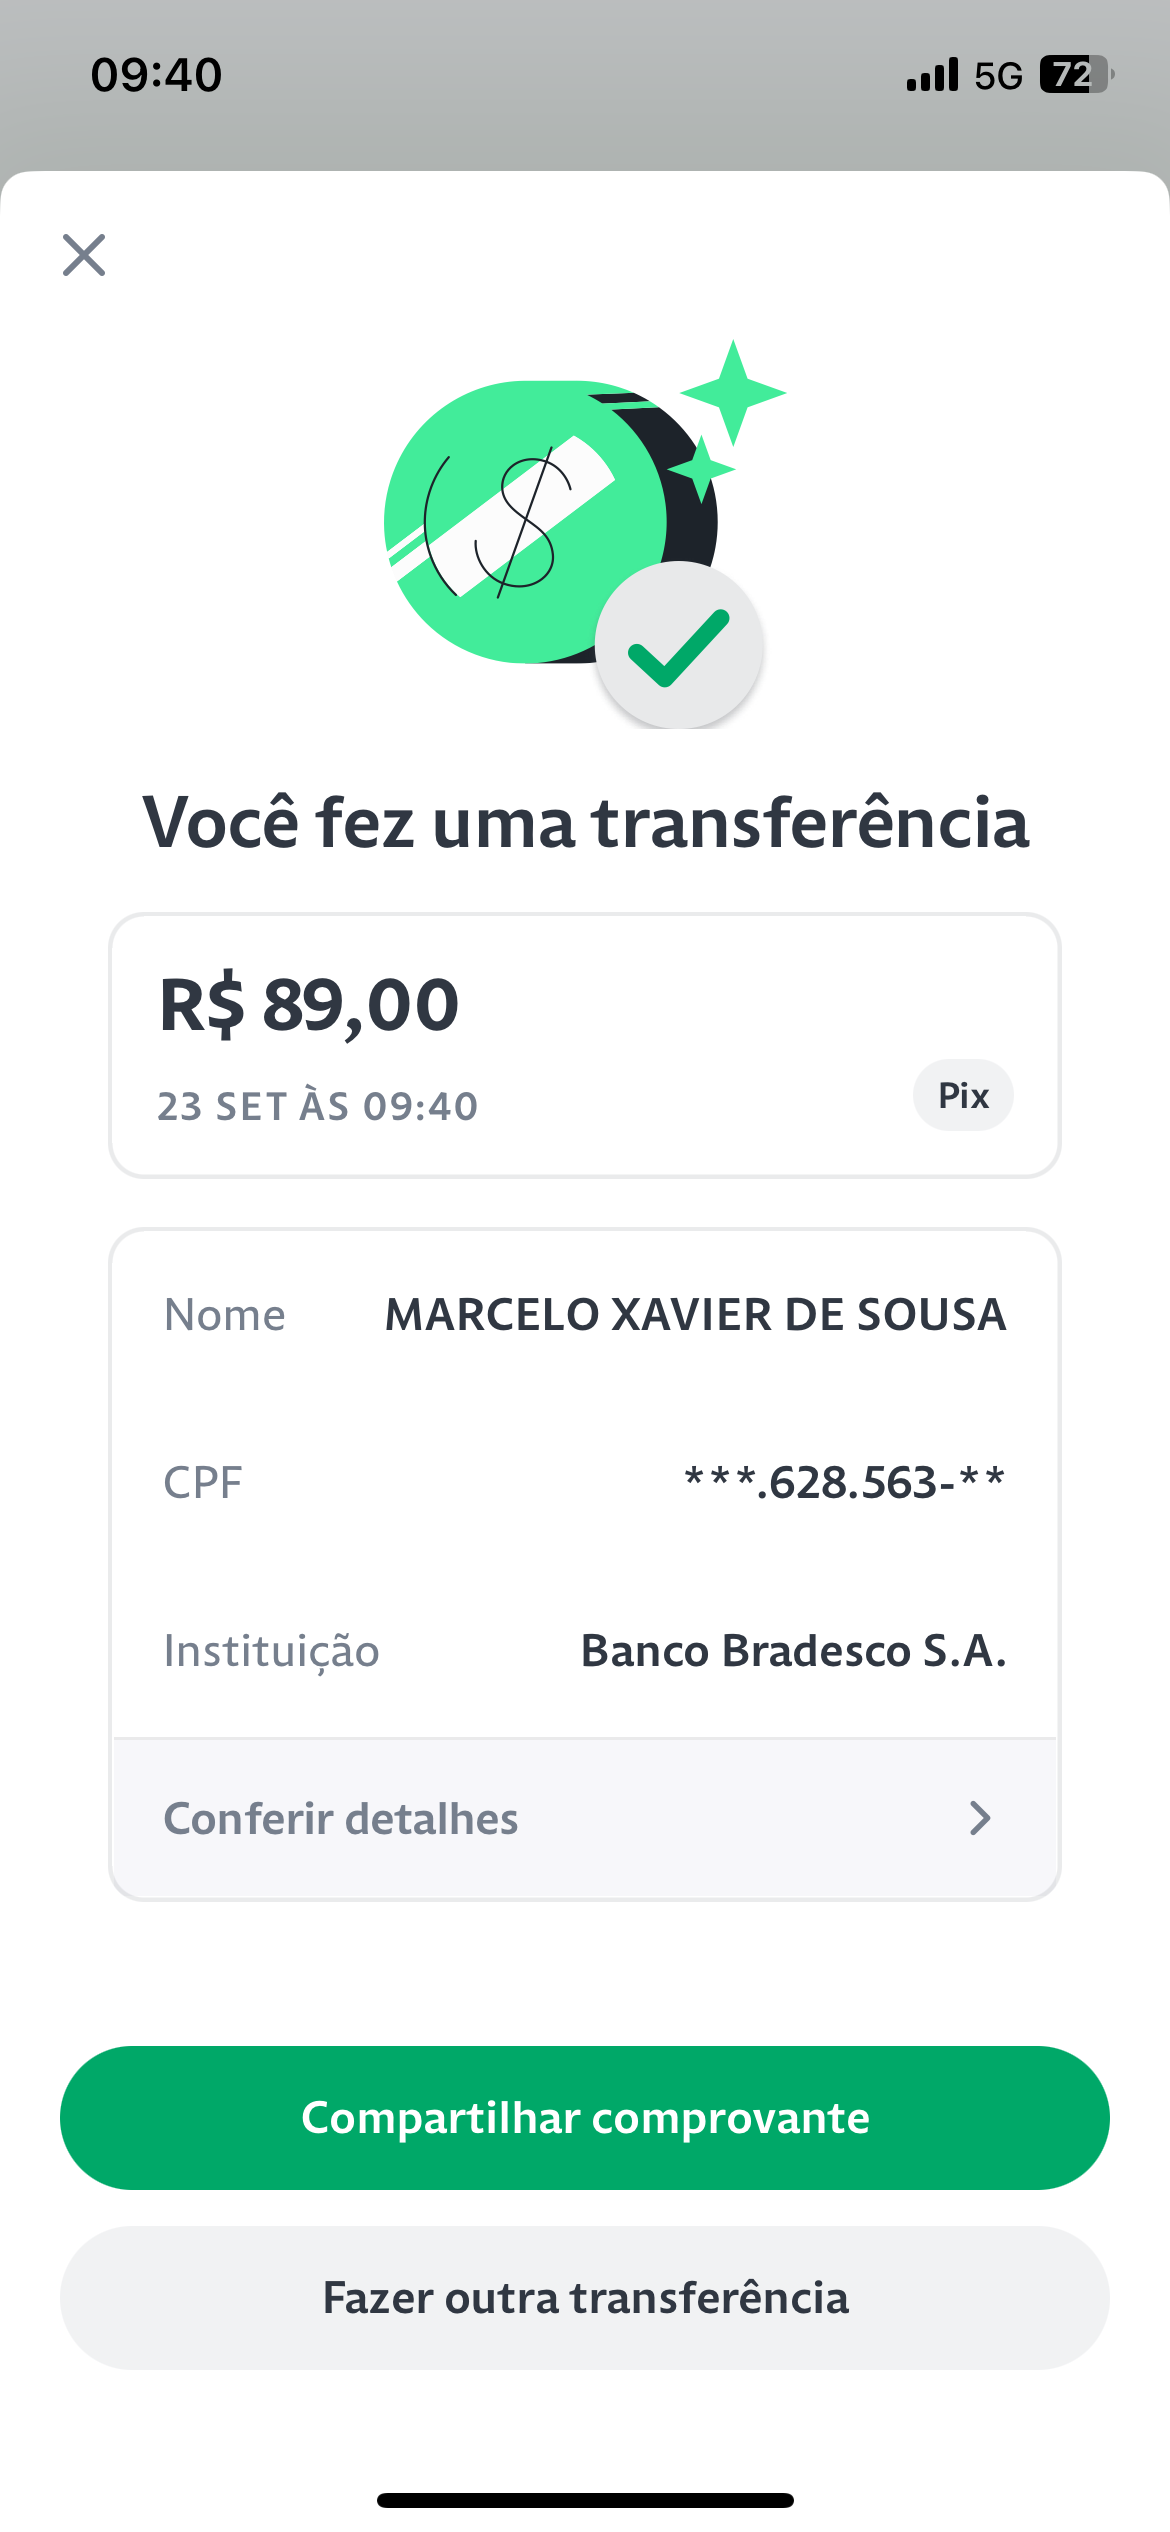The height and width of the screenshot is (2532, 1170).
Task: Tap recipient name MARCELO XAVIER DE SOUSA
Action: tap(696, 1314)
